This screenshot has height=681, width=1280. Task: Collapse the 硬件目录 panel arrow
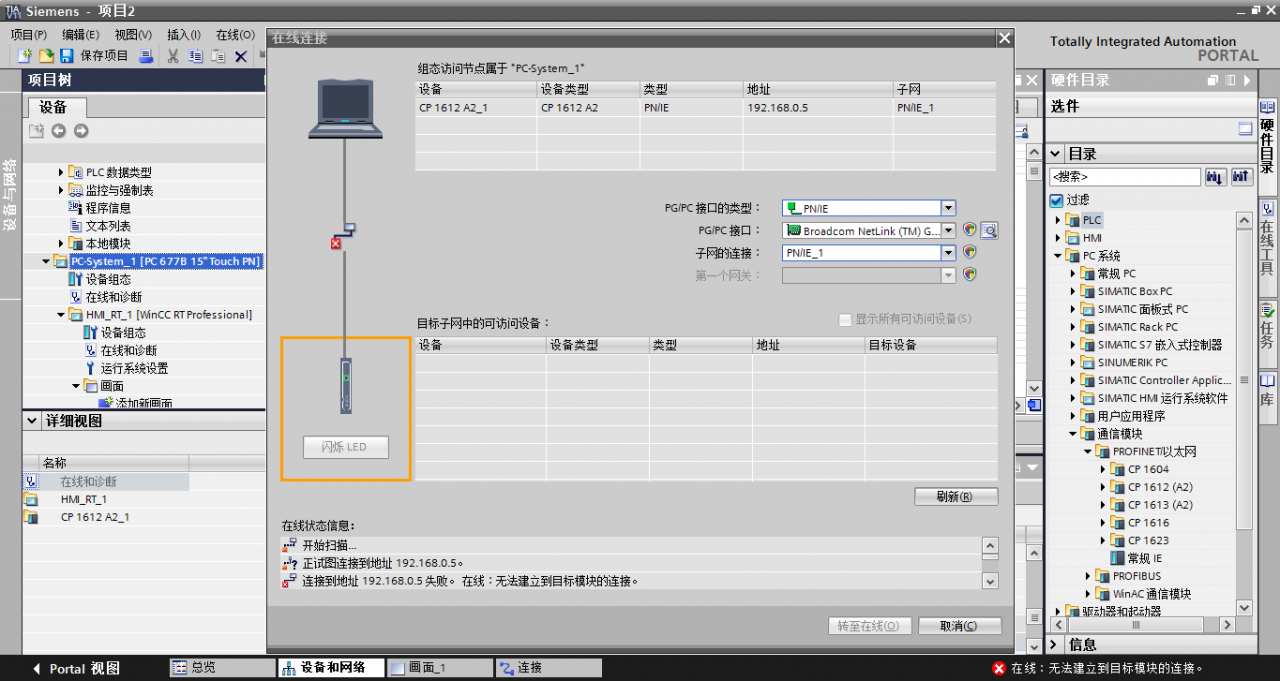[x=1249, y=80]
